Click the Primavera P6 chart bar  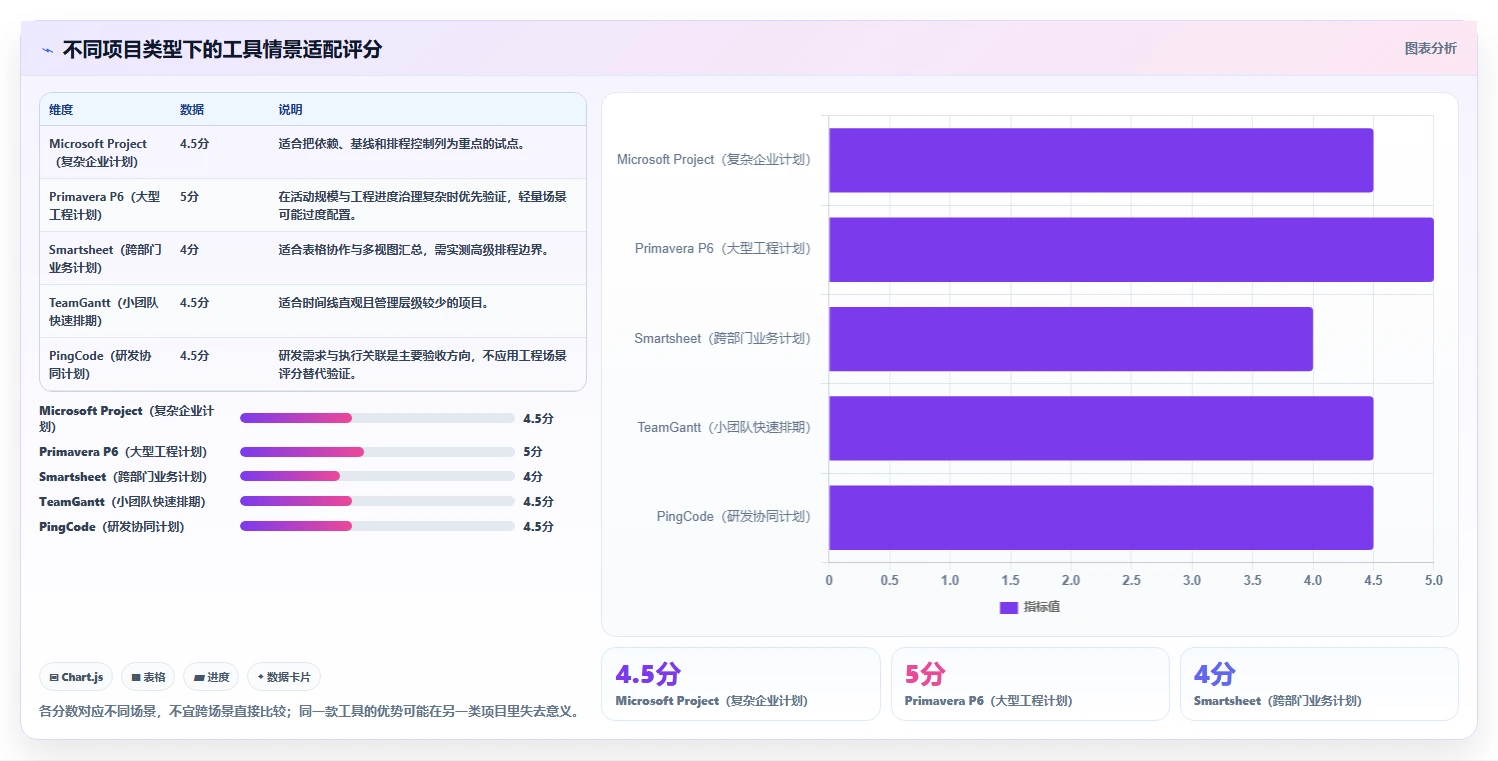click(1131, 249)
